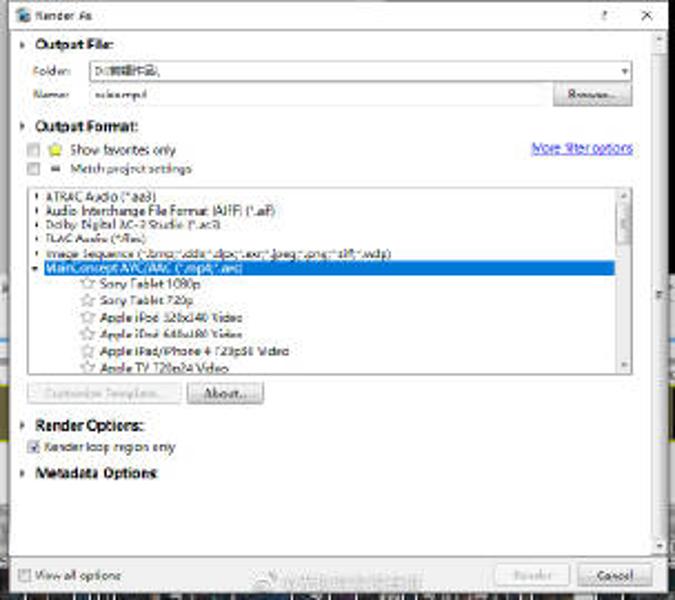This screenshot has width=675, height=600.
Task: Expand the Metadata Options section
Action: [24, 473]
